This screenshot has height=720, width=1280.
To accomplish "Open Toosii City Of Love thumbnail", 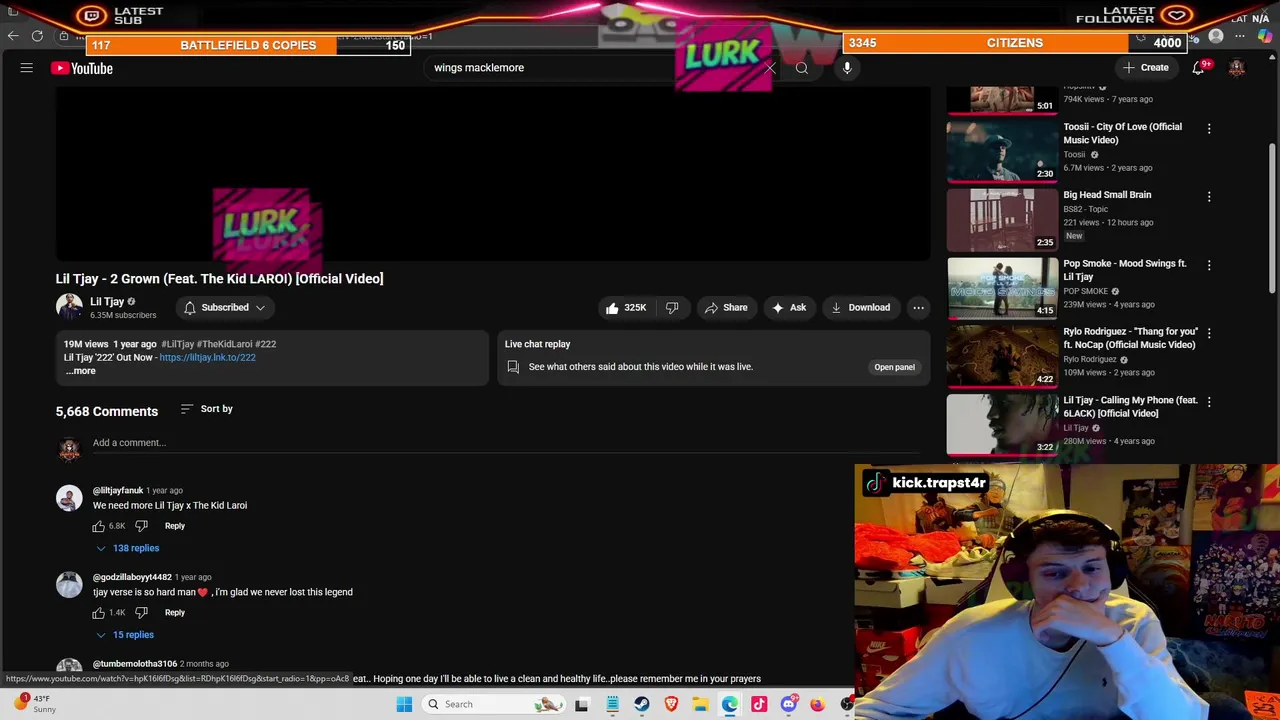I will [1002, 152].
